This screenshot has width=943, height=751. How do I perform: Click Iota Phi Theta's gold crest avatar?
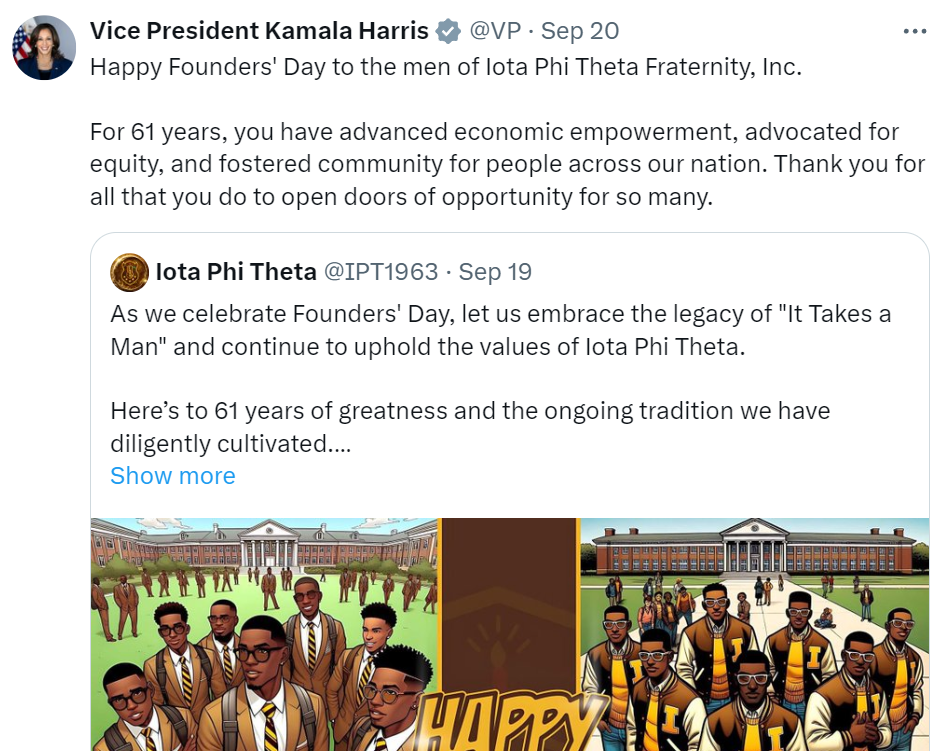129,272
